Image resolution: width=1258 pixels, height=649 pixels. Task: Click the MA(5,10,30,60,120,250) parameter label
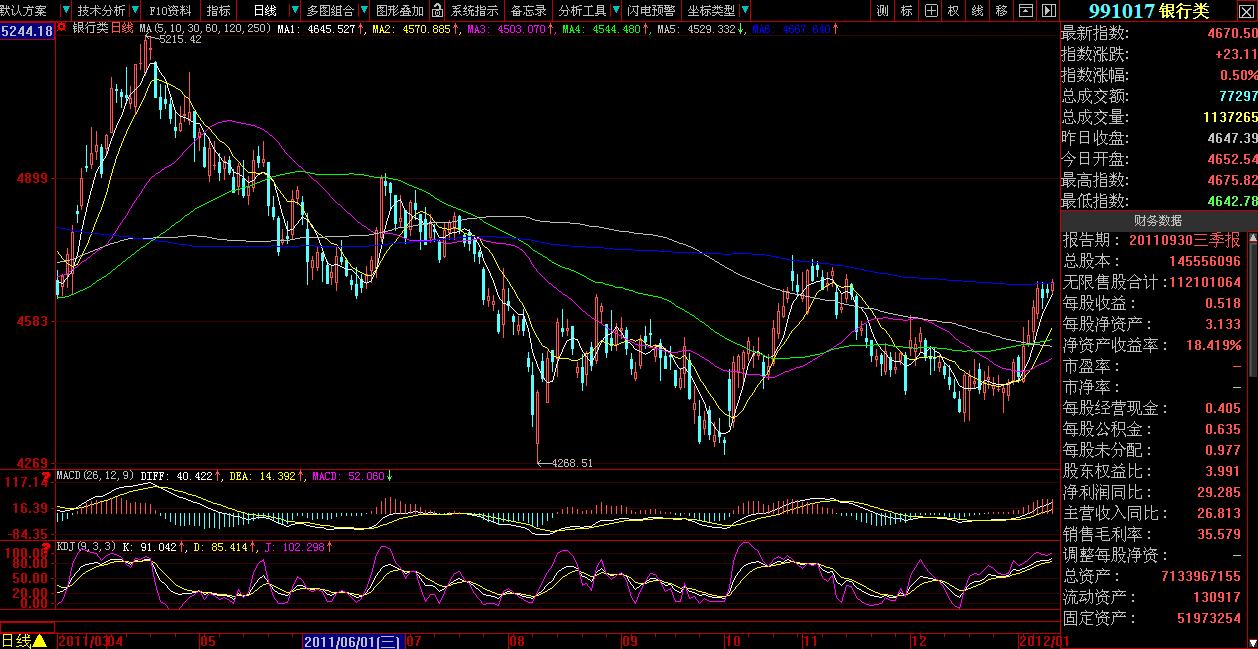tap(206, 28)
